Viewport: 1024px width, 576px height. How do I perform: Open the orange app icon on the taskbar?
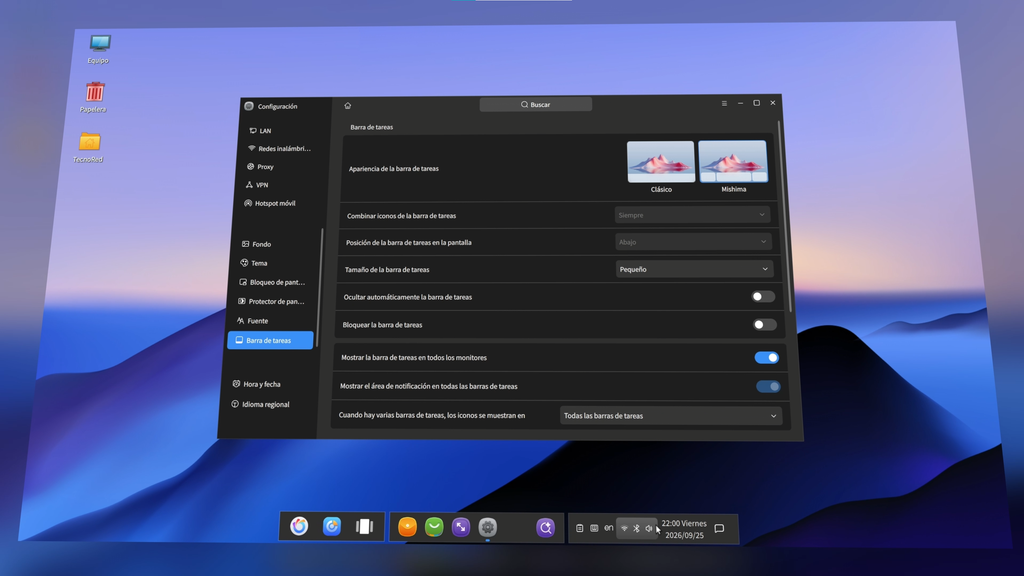pos(408,526)
